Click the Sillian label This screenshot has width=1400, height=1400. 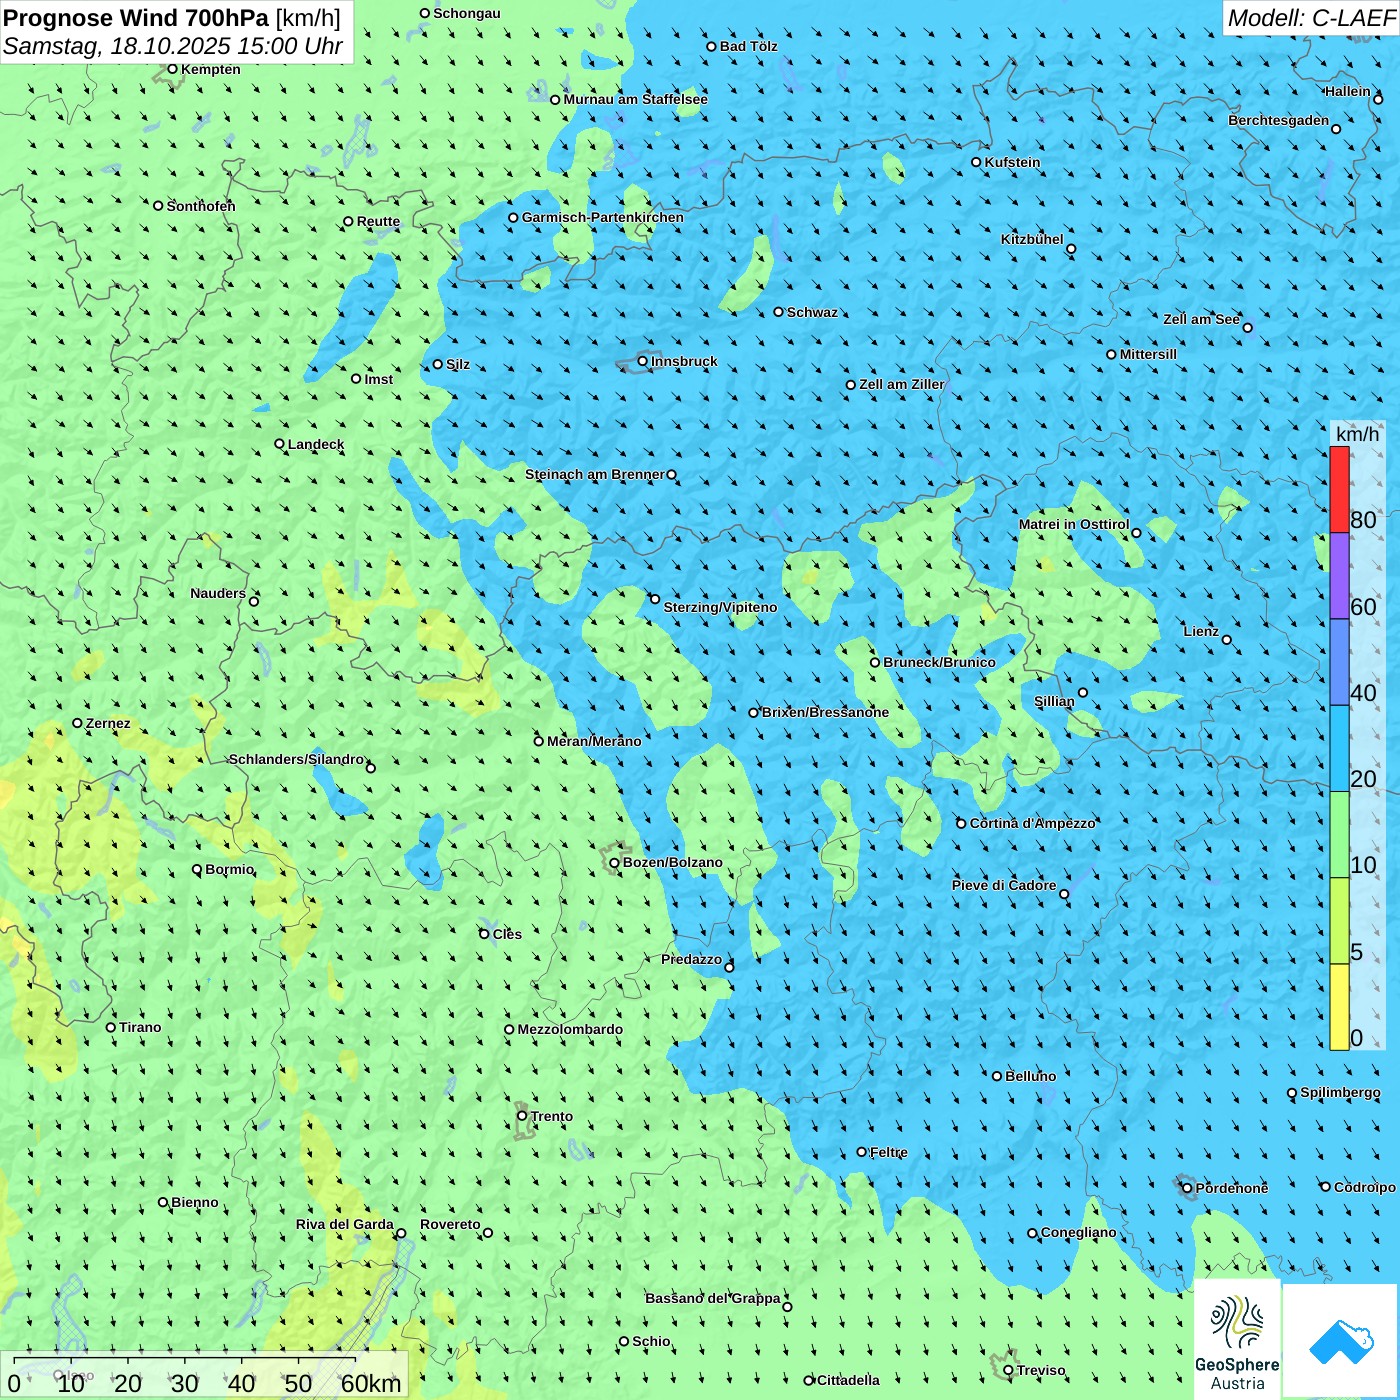(x=1054, y=701)
